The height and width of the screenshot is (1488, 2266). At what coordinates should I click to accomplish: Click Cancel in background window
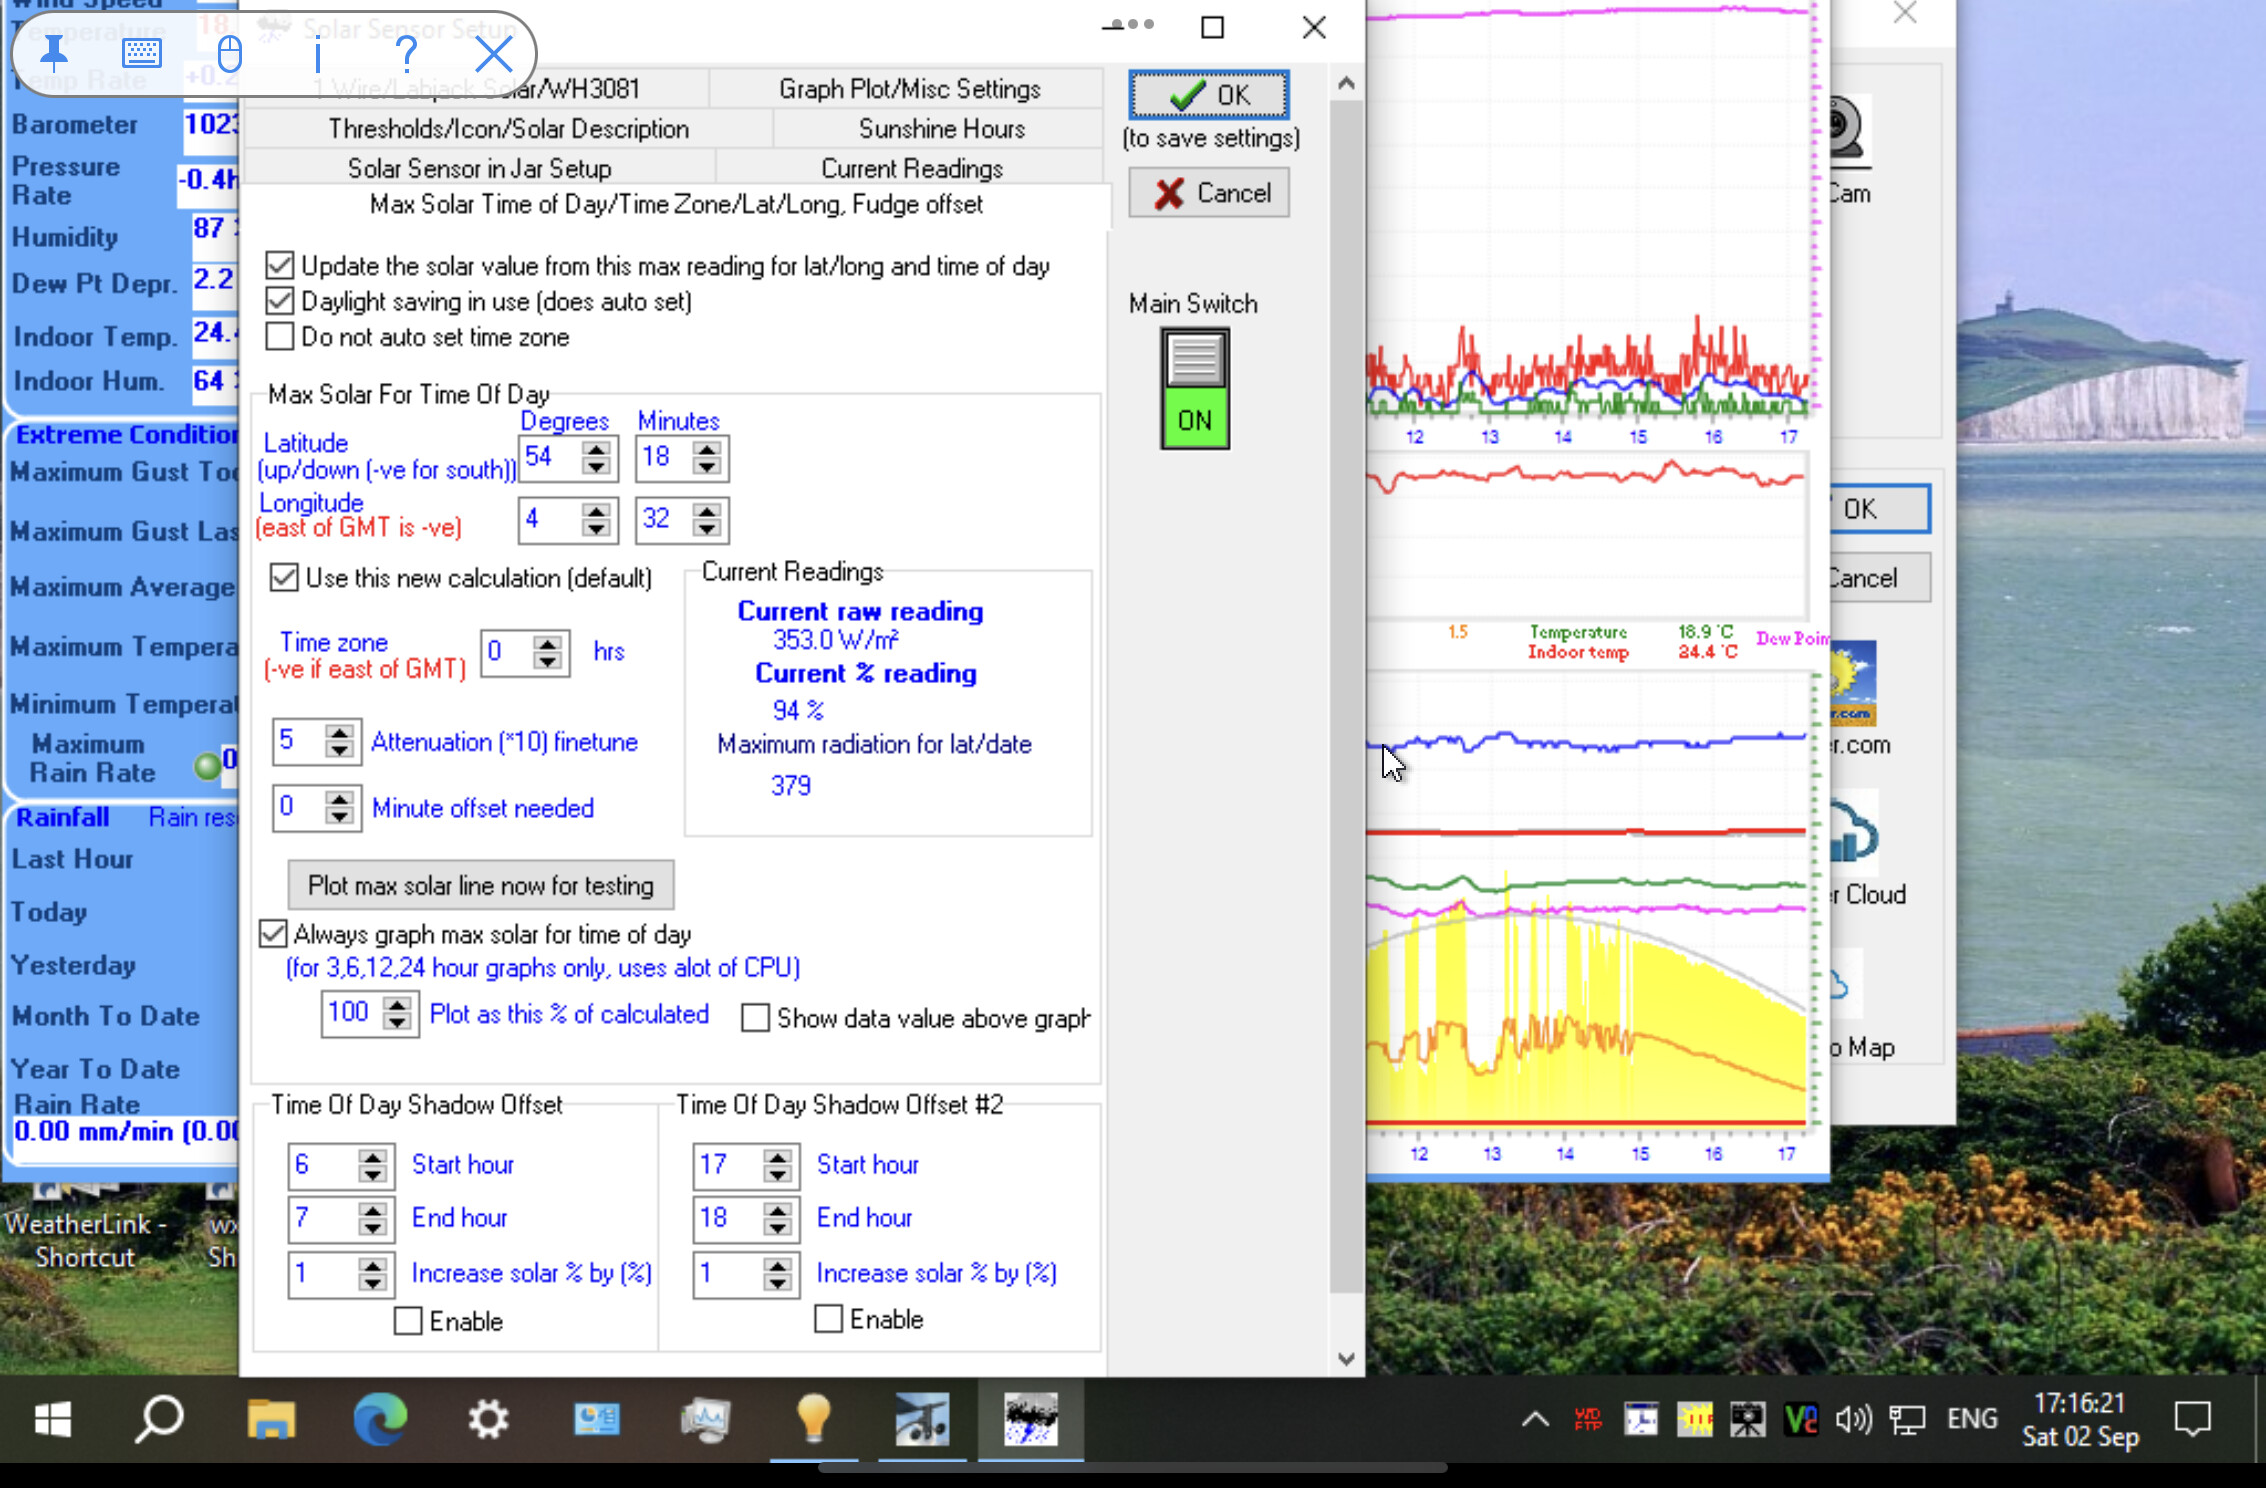point(1880,578)
